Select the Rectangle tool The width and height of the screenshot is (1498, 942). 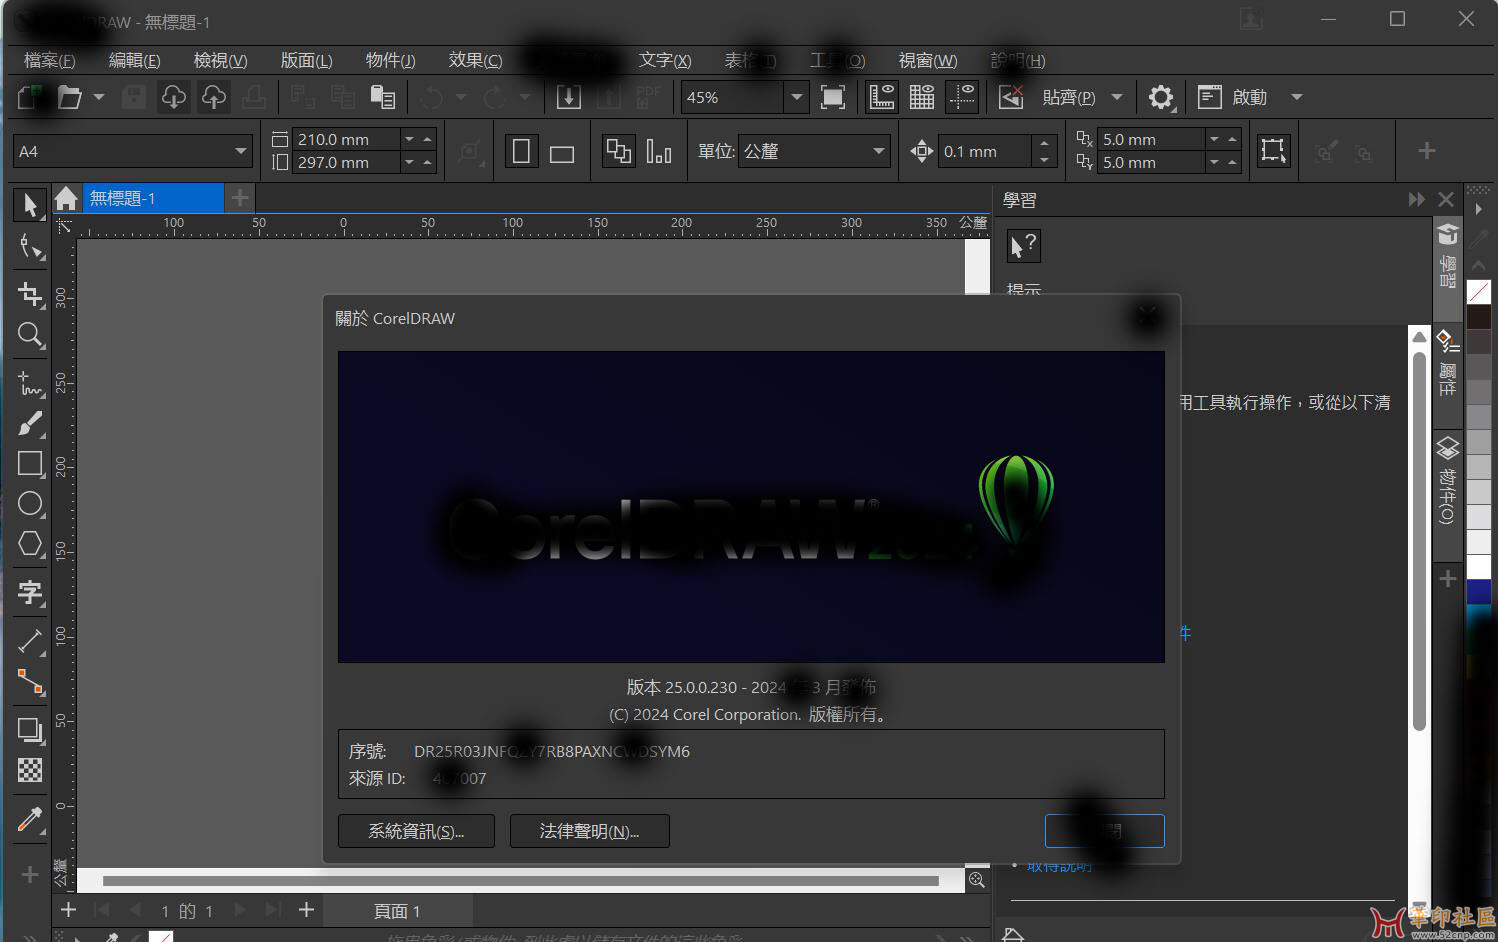coord(30,463)
